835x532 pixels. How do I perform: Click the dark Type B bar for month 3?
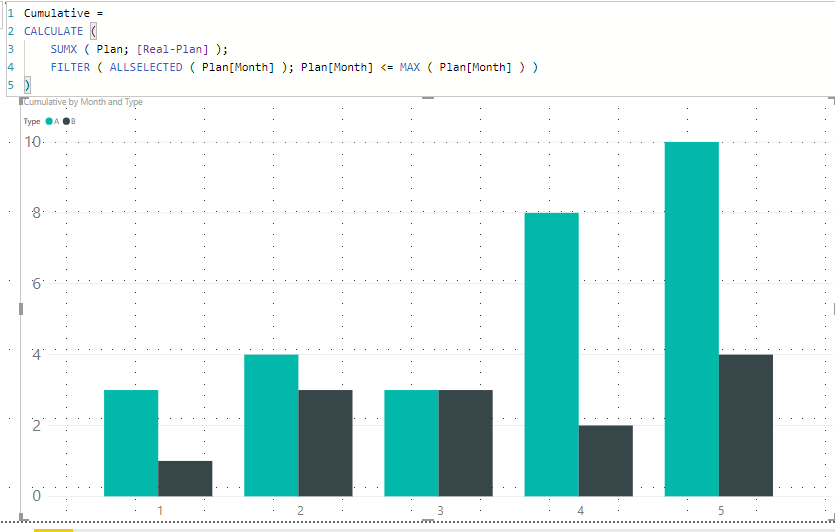(465, 443)
